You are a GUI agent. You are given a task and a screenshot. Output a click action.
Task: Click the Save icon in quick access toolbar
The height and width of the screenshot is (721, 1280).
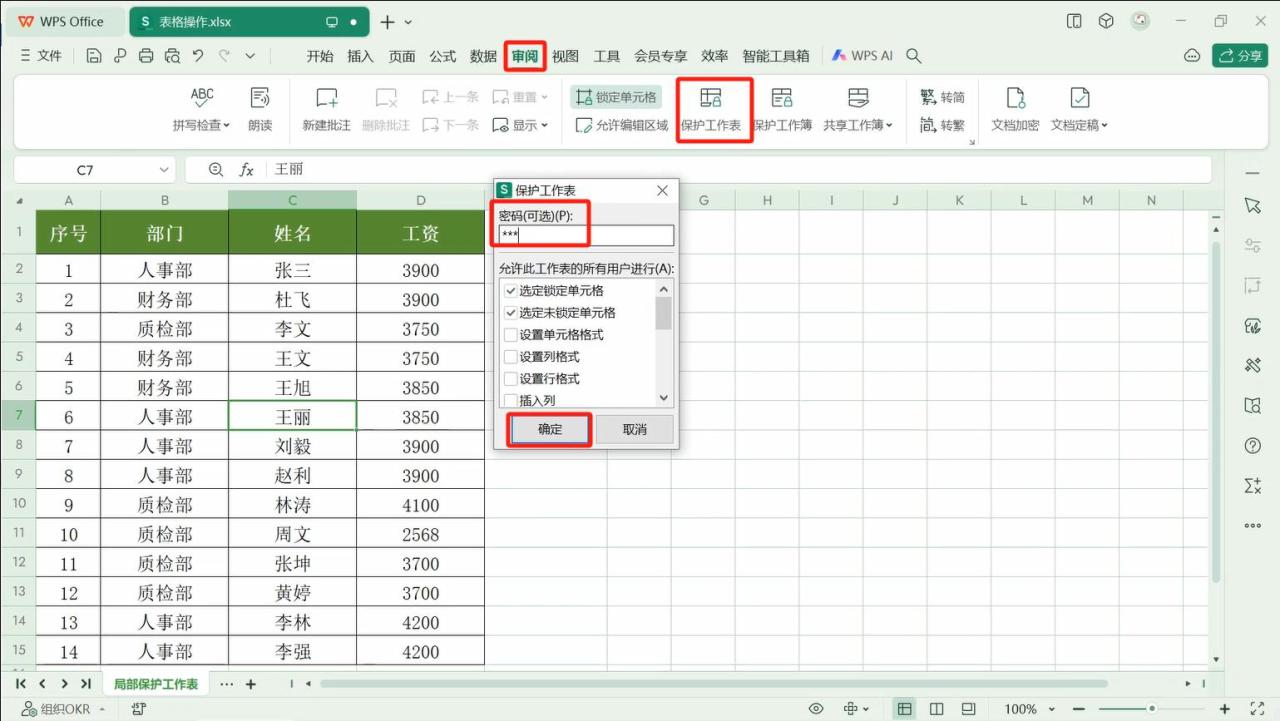tap(94, 56)
